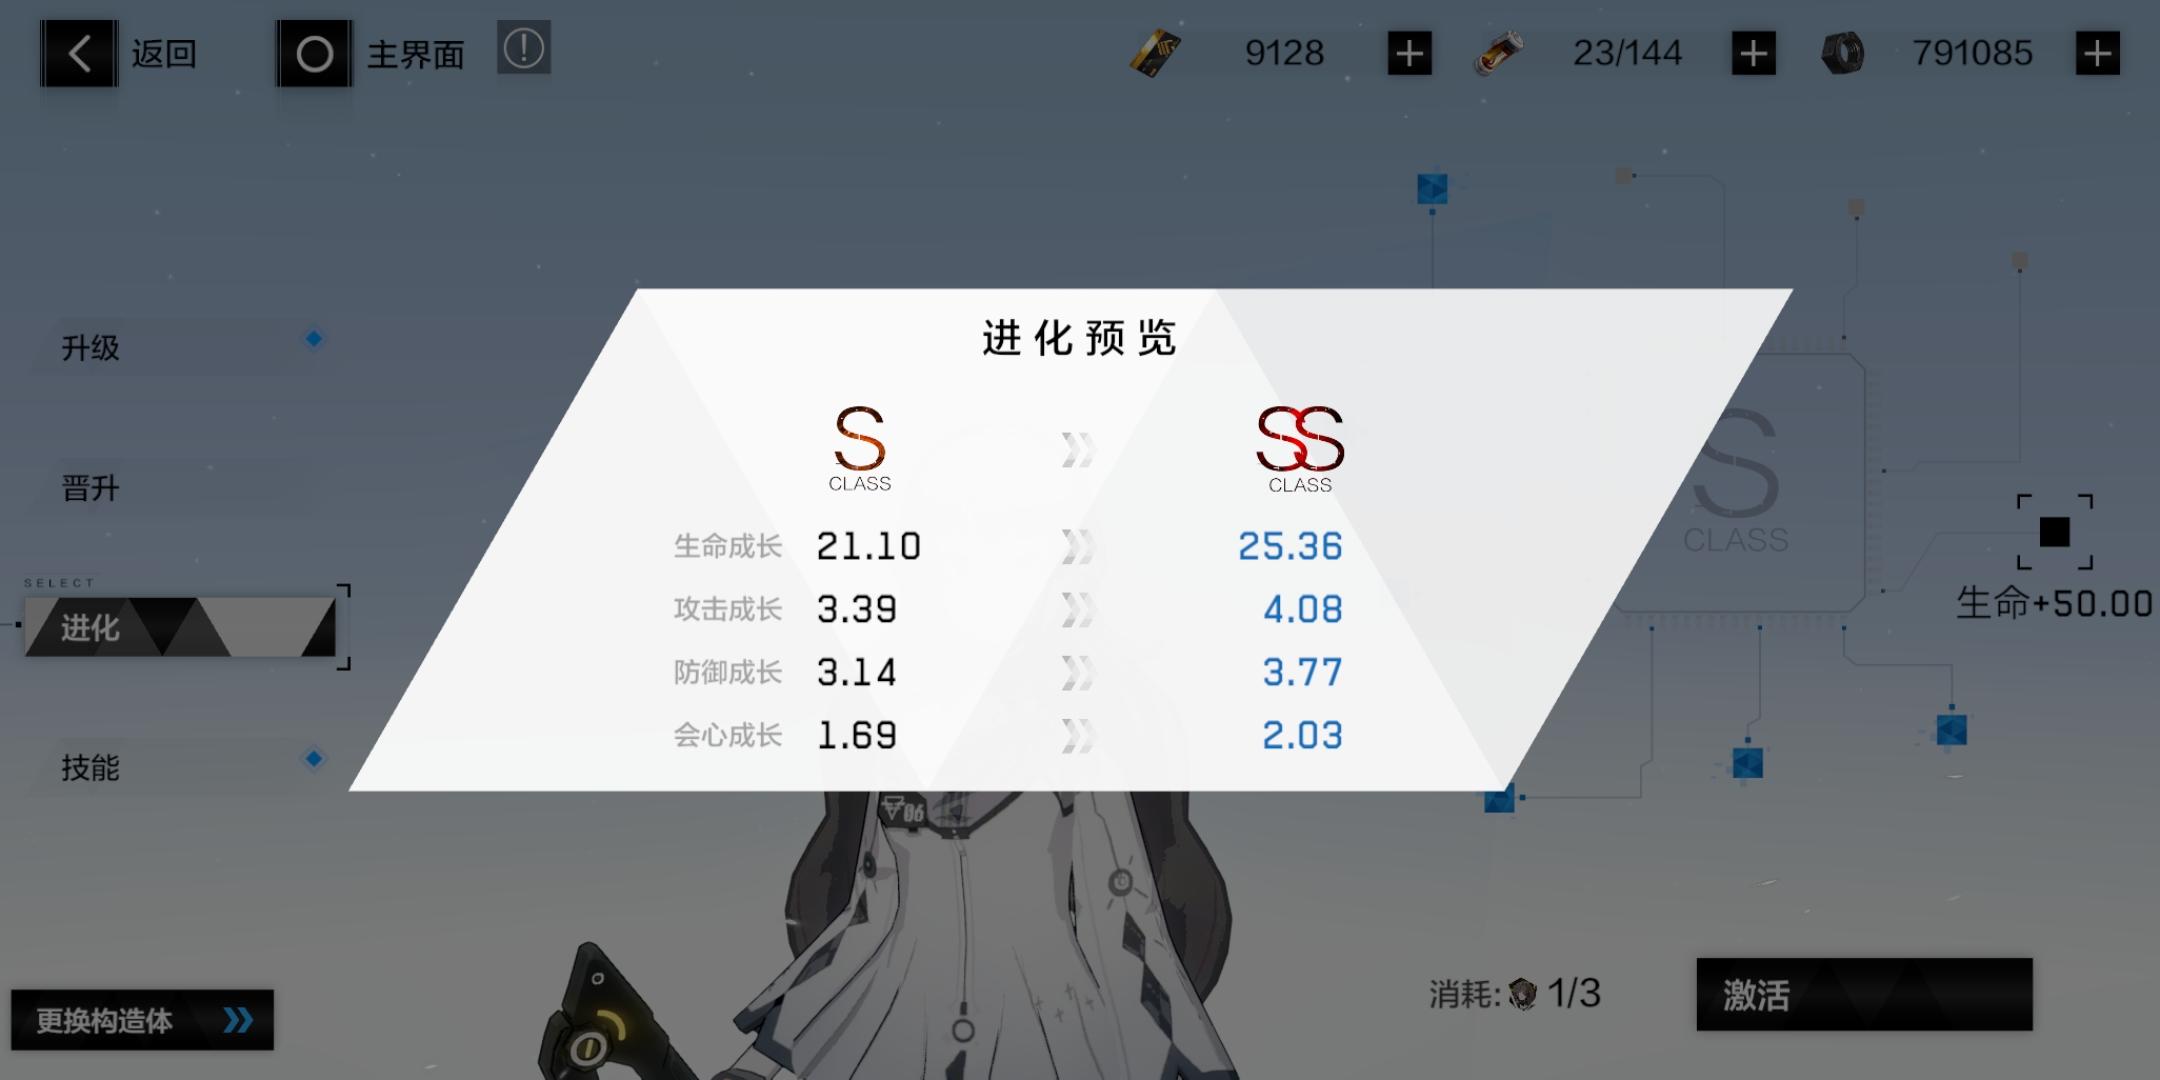Click the 主界面 (Main Menu) tab

pos(373,51)
